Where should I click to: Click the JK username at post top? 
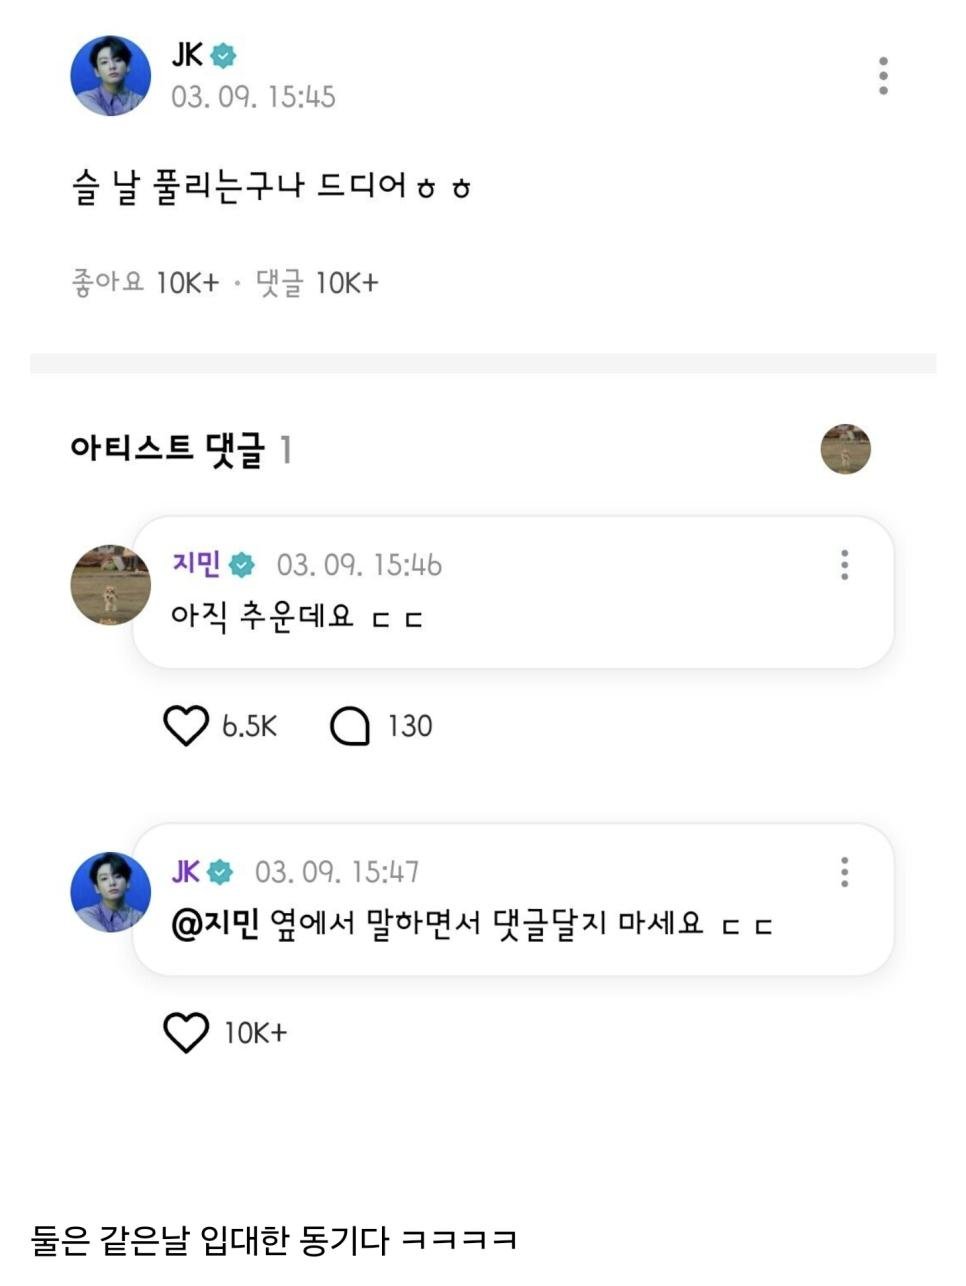click(x=186, y=55)
